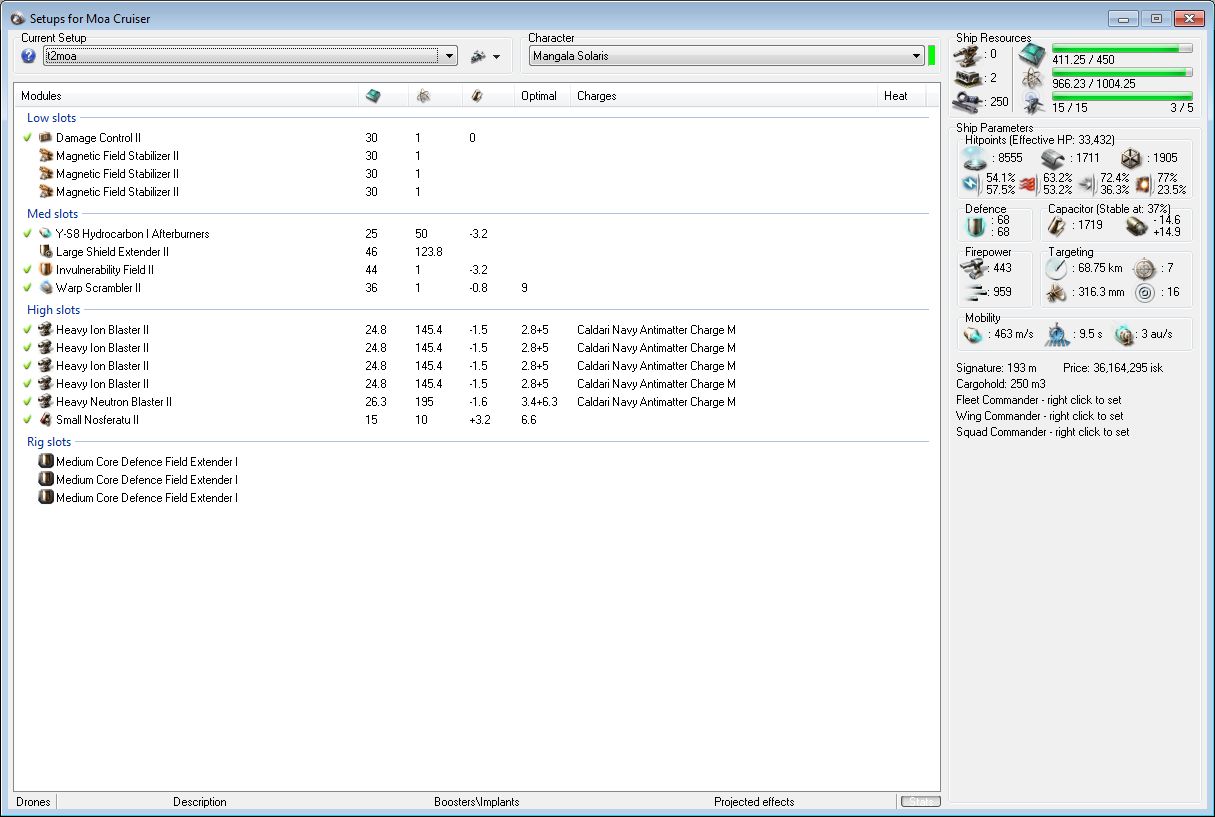This screenshot has height=817, width=1215.
Task: Select the Small Nosferatu II module icon
Action: tap(45, 420)
